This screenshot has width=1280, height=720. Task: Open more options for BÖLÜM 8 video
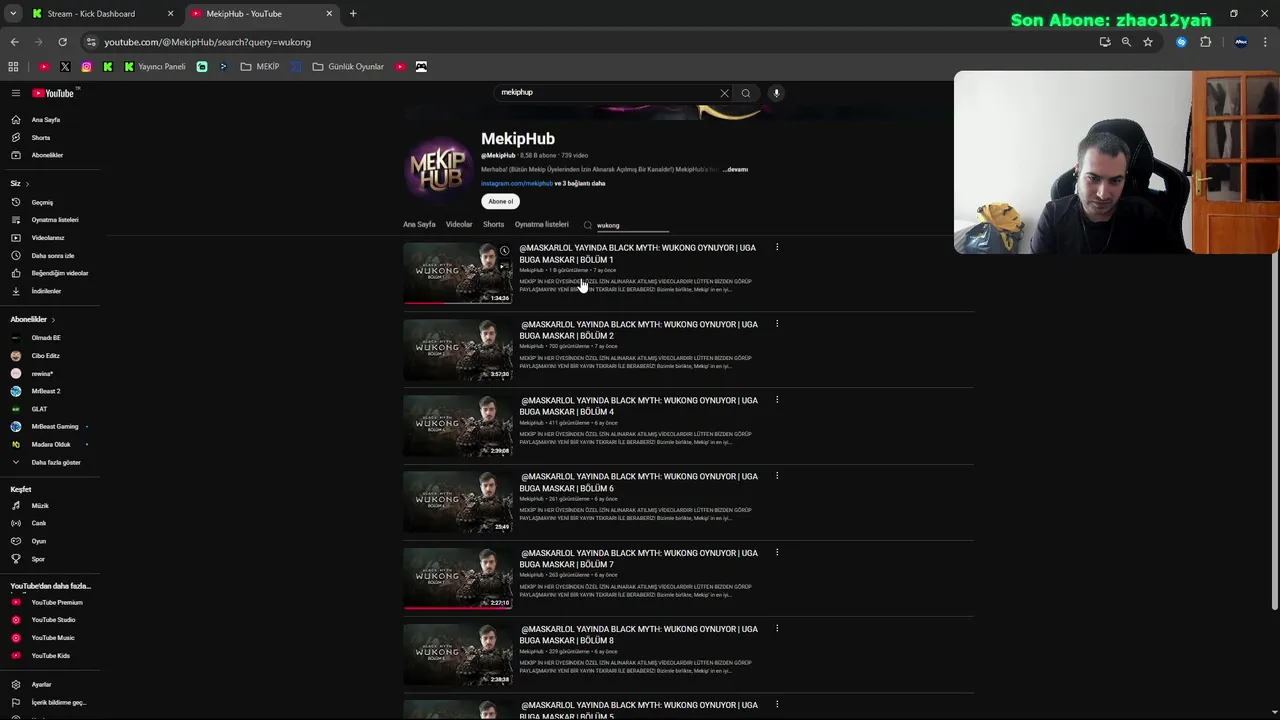tap(777, 629)
